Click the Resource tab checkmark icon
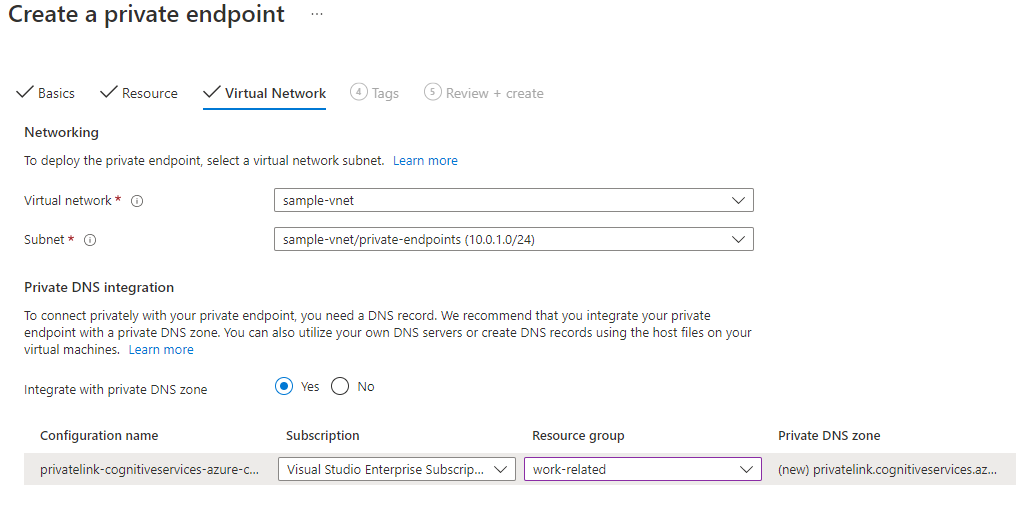 point(109,93)
